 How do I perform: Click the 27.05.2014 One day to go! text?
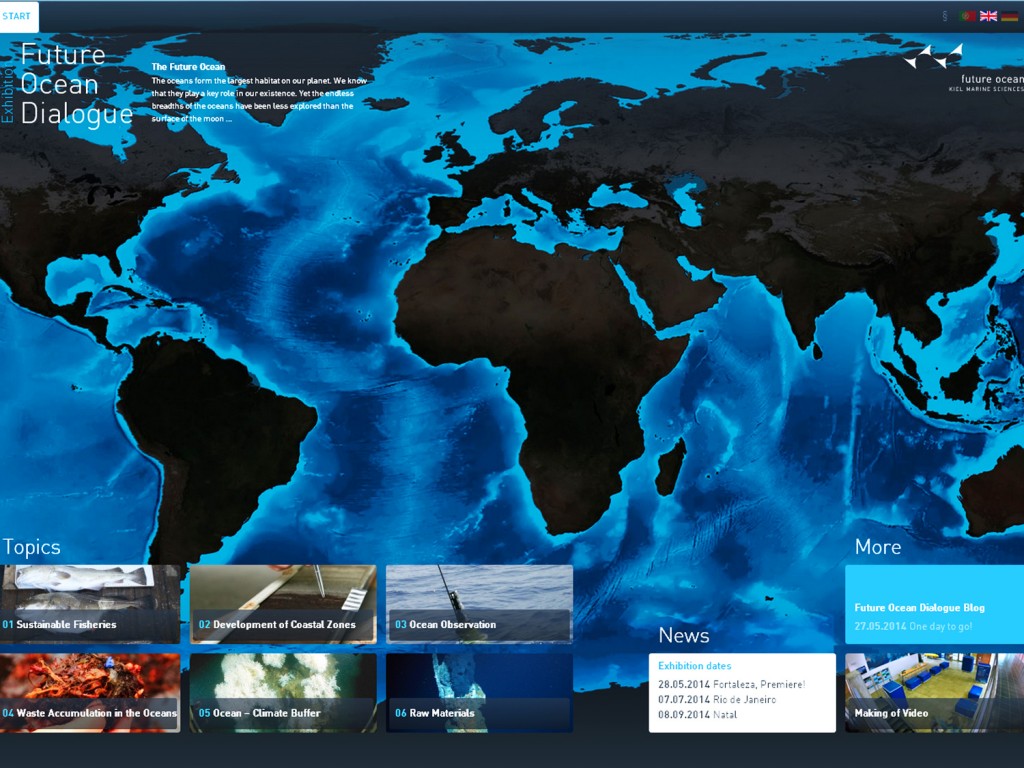pos(913,626)
